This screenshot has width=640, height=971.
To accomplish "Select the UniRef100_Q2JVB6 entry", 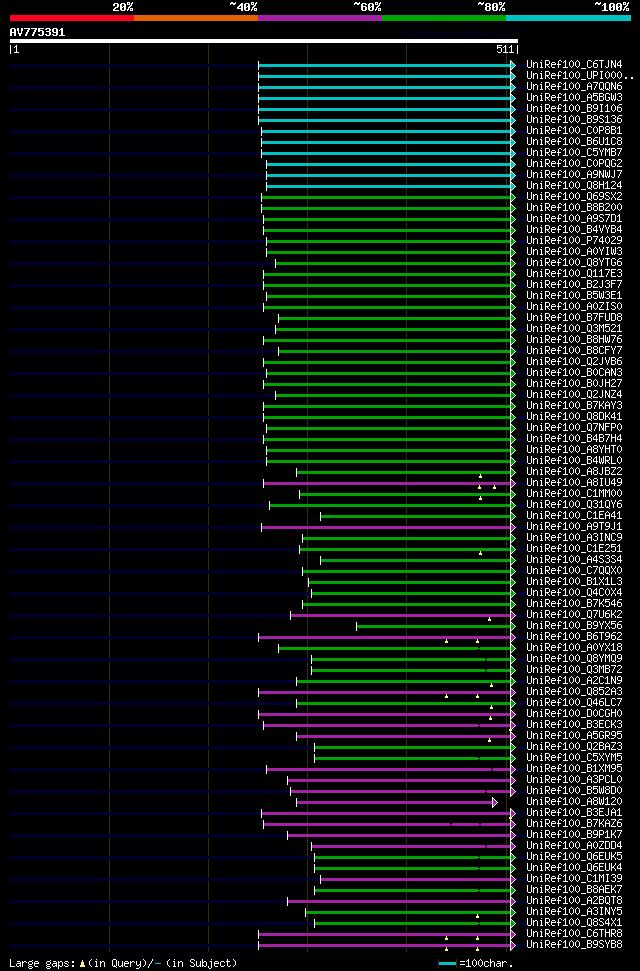I will (574, 362).
